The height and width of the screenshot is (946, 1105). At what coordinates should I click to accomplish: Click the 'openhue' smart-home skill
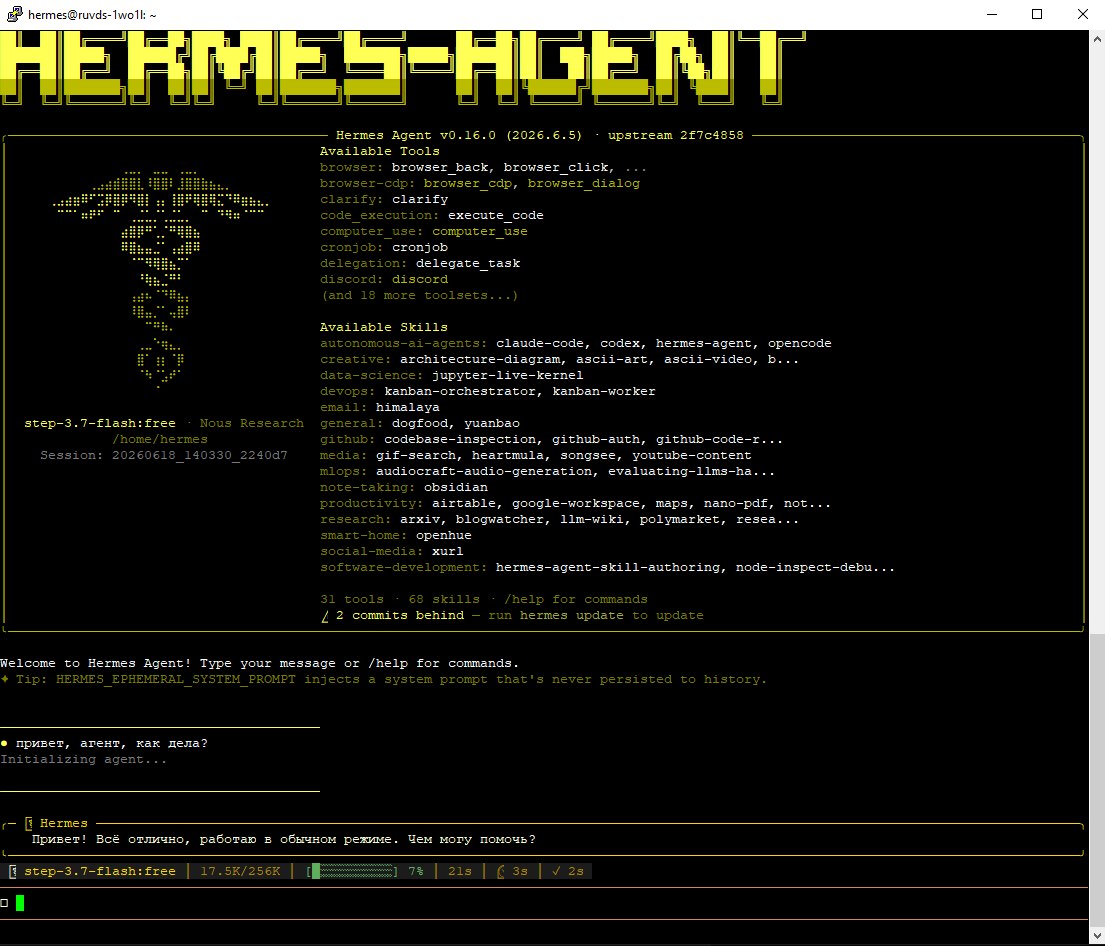coord(444,536)
